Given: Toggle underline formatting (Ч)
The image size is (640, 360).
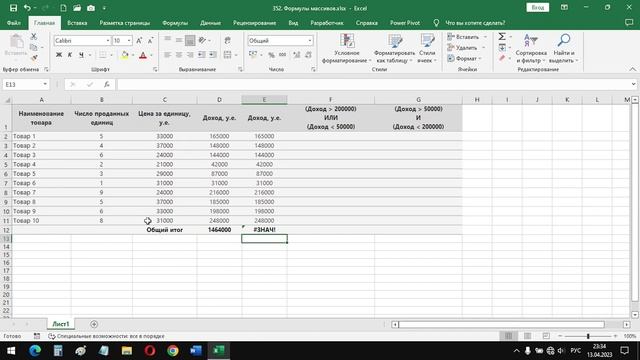Looking at the screenshot, I should [81, 55].
